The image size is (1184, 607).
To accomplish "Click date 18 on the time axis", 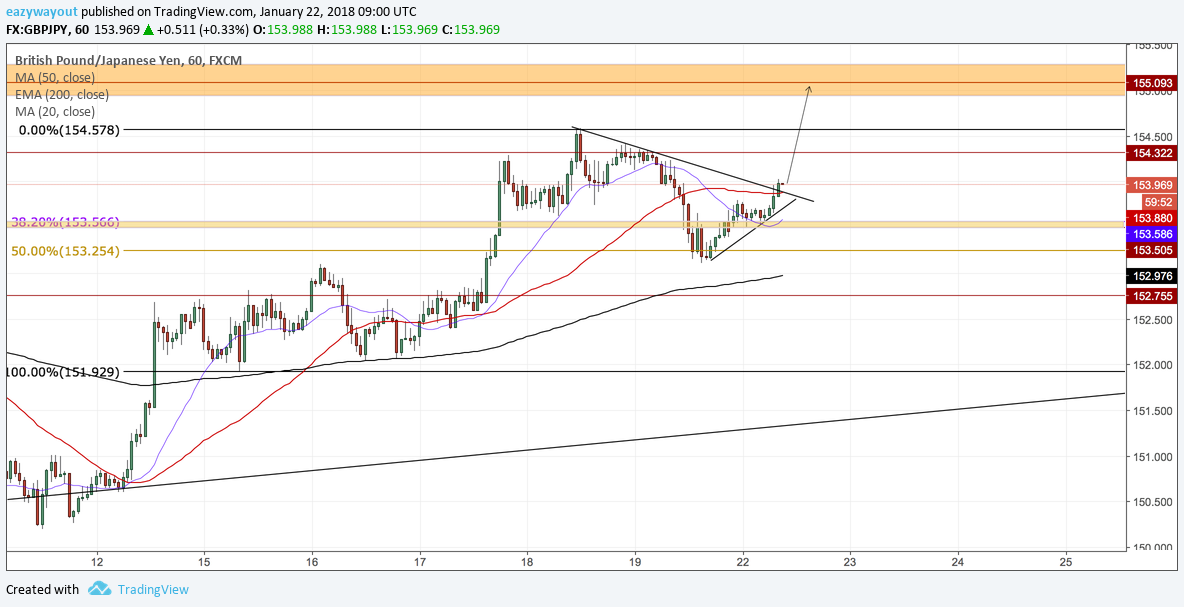I will tap(527, 562).
